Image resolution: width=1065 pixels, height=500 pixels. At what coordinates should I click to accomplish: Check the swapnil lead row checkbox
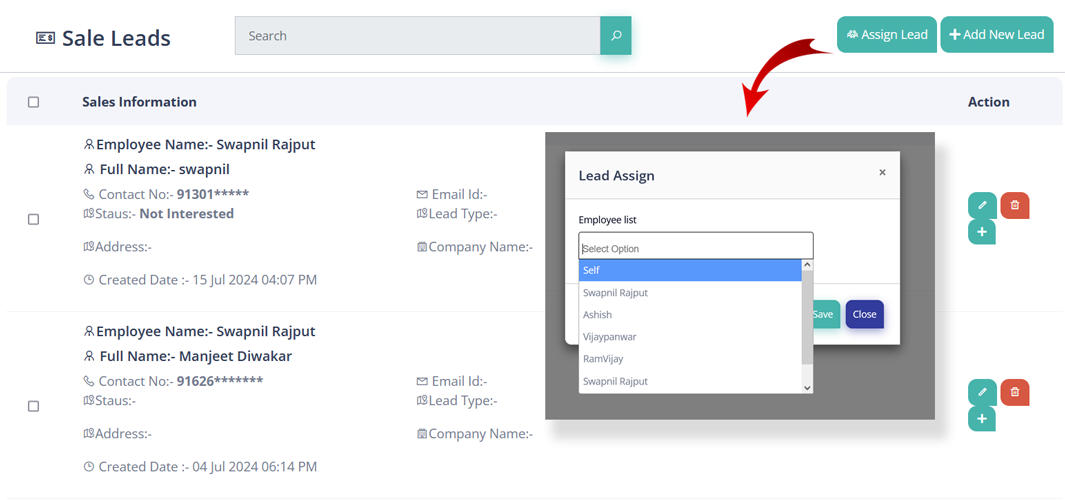coord(34,219)
